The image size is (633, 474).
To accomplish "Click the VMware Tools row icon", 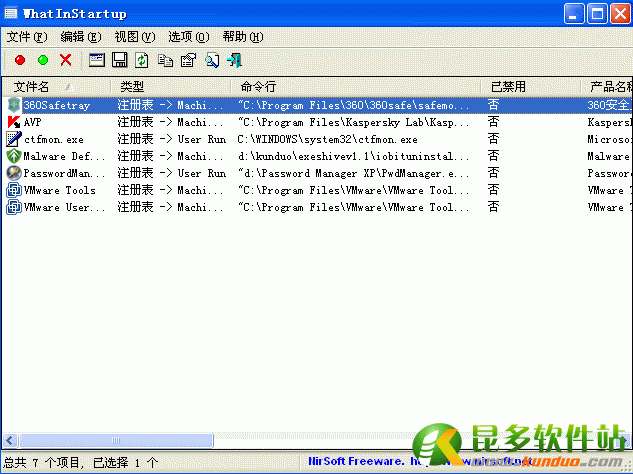I will pos(14,190).
